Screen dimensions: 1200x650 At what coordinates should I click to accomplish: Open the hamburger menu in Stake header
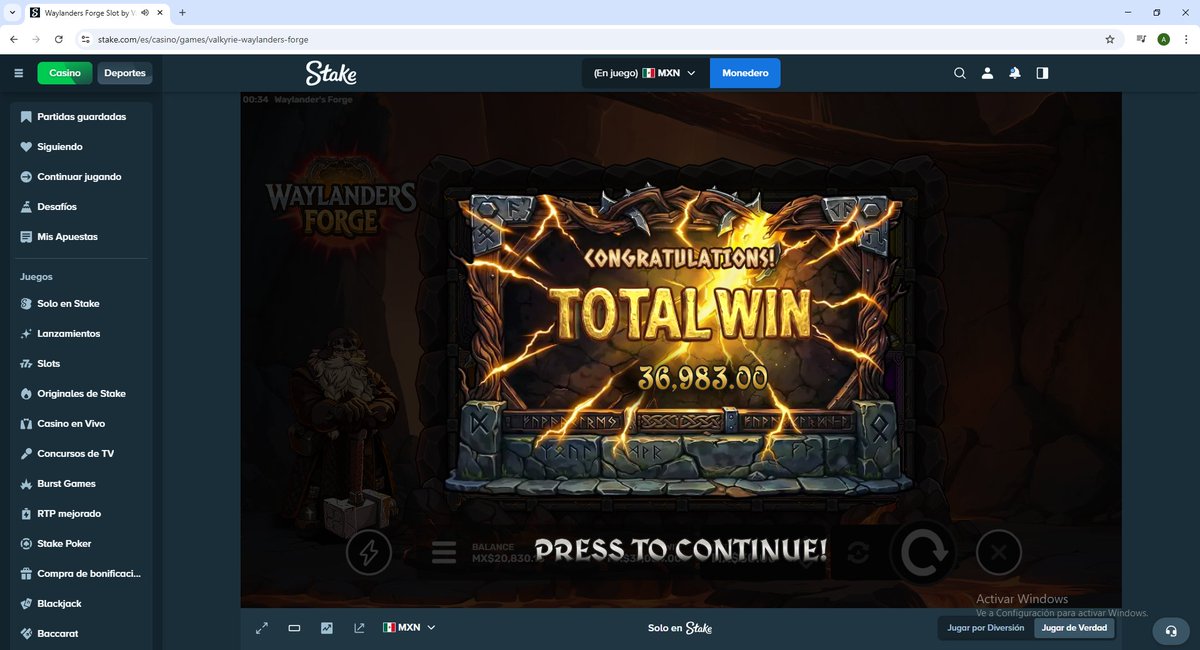18,73
